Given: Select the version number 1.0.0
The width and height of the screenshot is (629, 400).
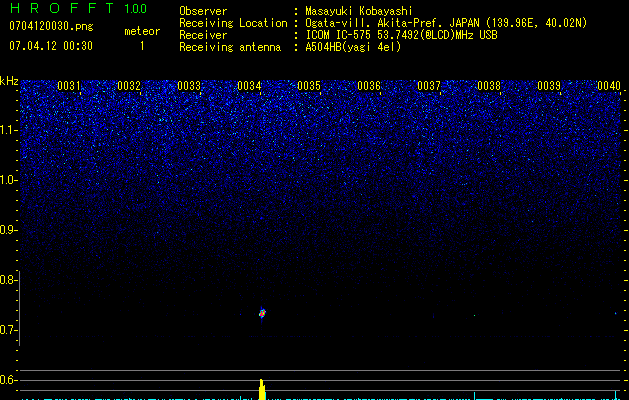Looking at the screenshot, I should click(x=135, y=9).
